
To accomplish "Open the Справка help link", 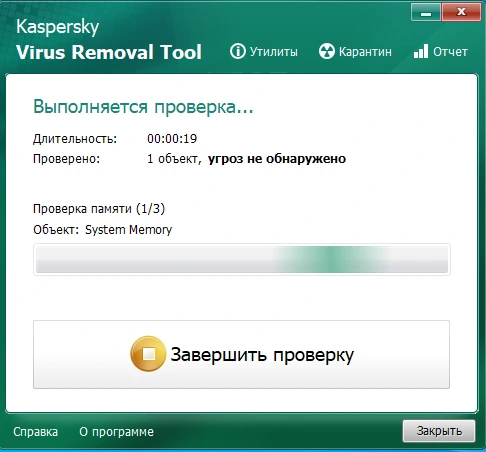I will pos(35,432).
